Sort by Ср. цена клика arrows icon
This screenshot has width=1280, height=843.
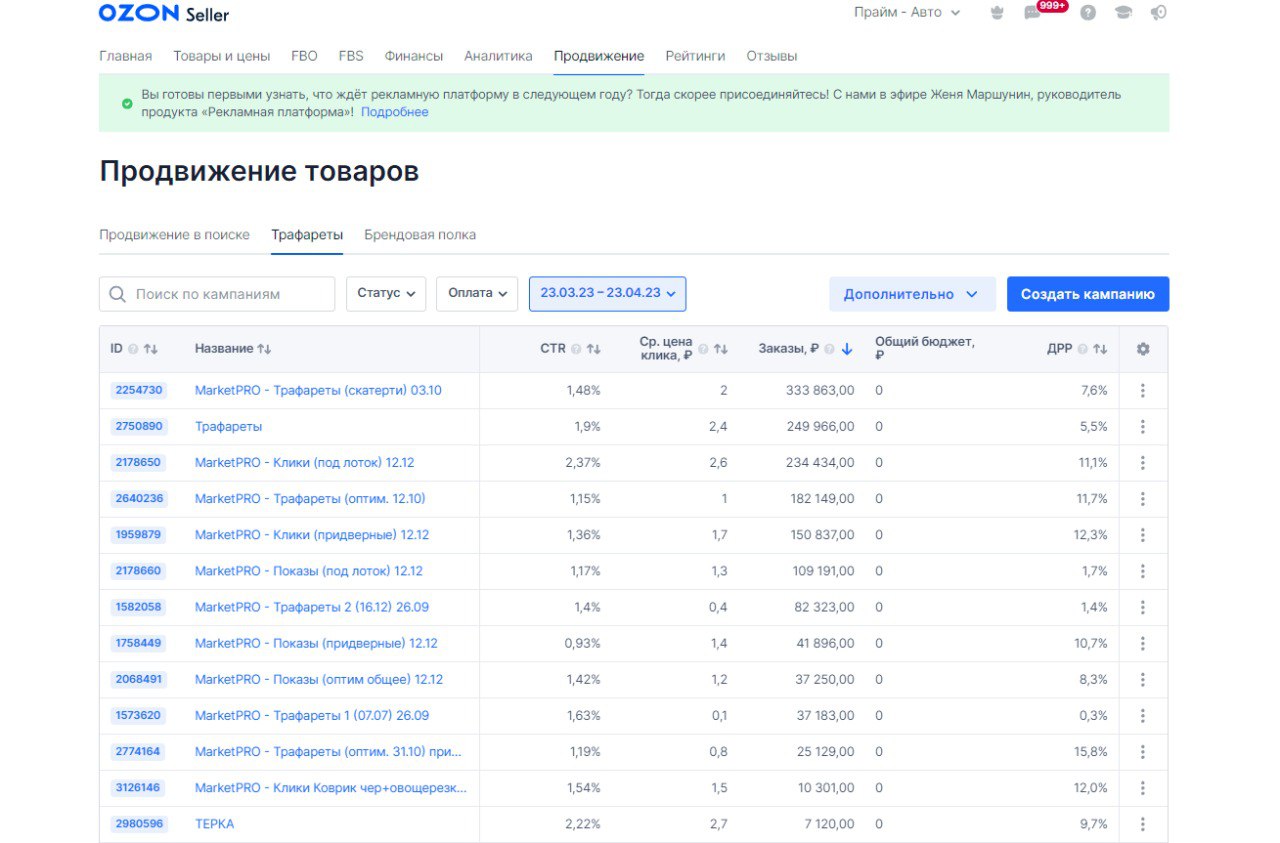pos(720,349)
